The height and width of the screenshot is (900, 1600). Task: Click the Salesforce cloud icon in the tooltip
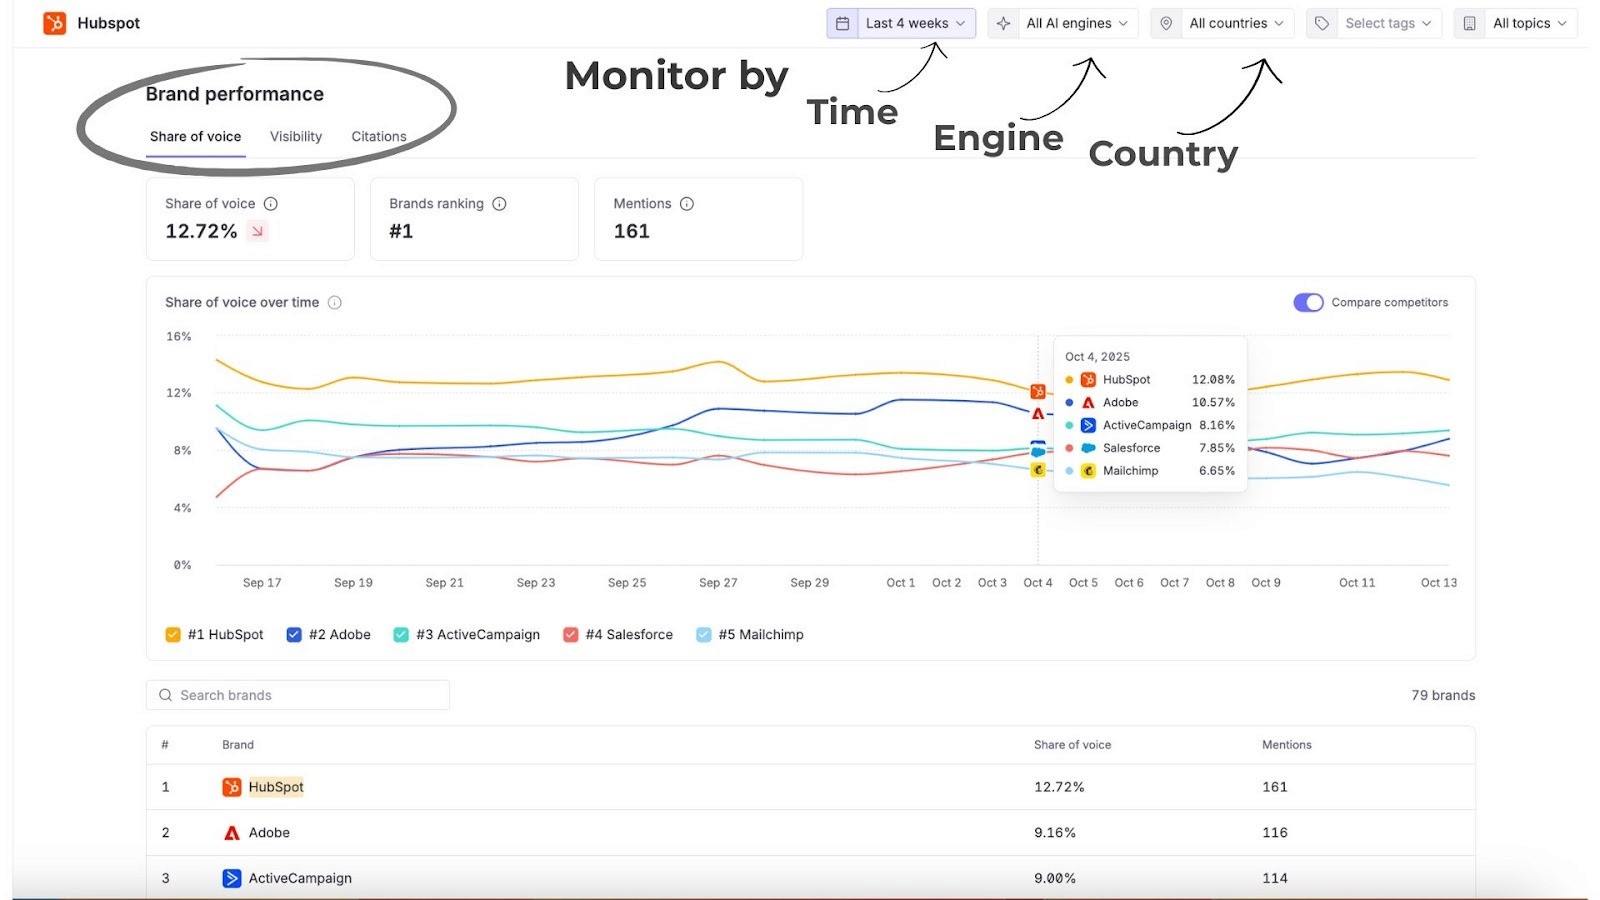point(1088,448)
